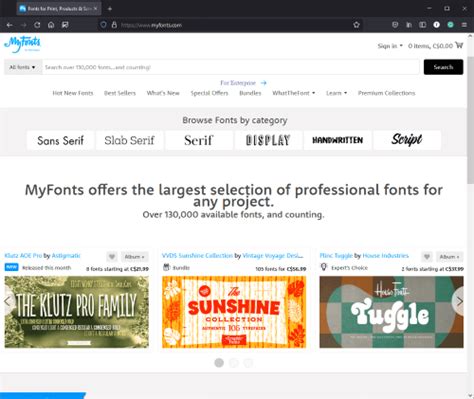
Task: Open Bundles menu item
Action: click(x=250, y=93)
